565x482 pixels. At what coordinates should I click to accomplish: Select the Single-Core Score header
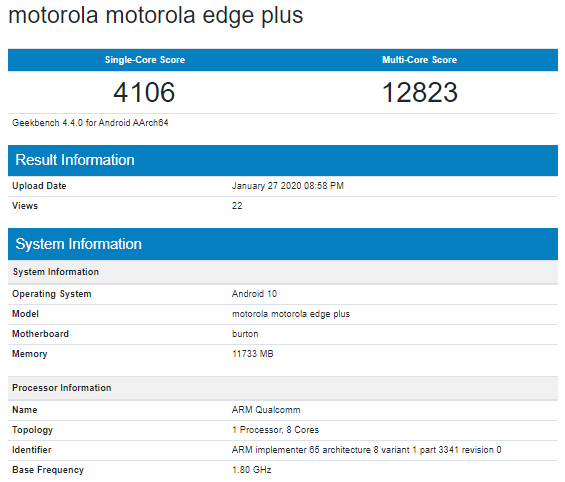coord(145,60)
